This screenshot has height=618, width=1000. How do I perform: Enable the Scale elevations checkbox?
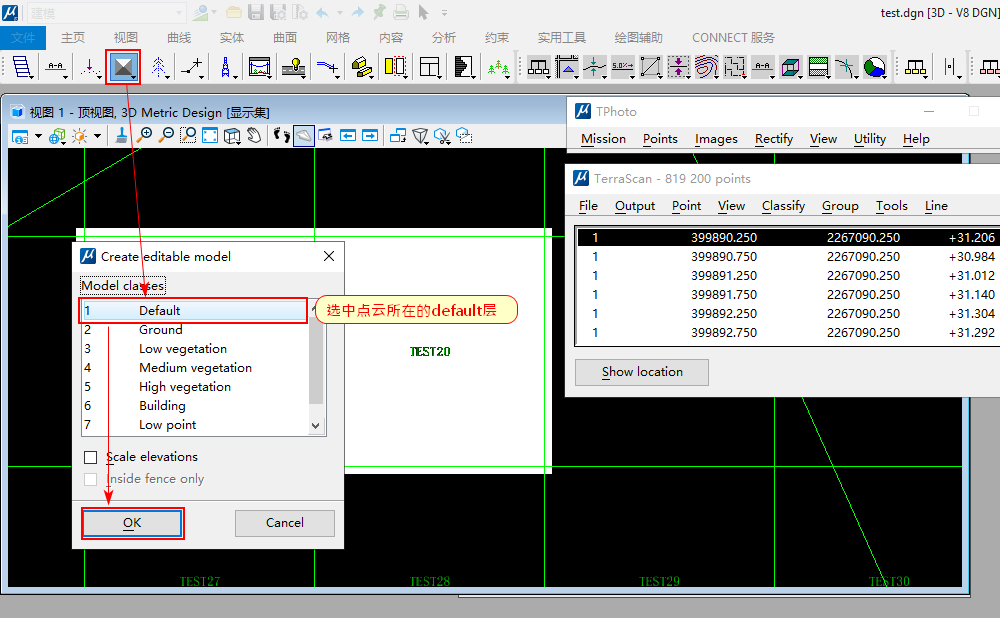click(x=91, y=457)
